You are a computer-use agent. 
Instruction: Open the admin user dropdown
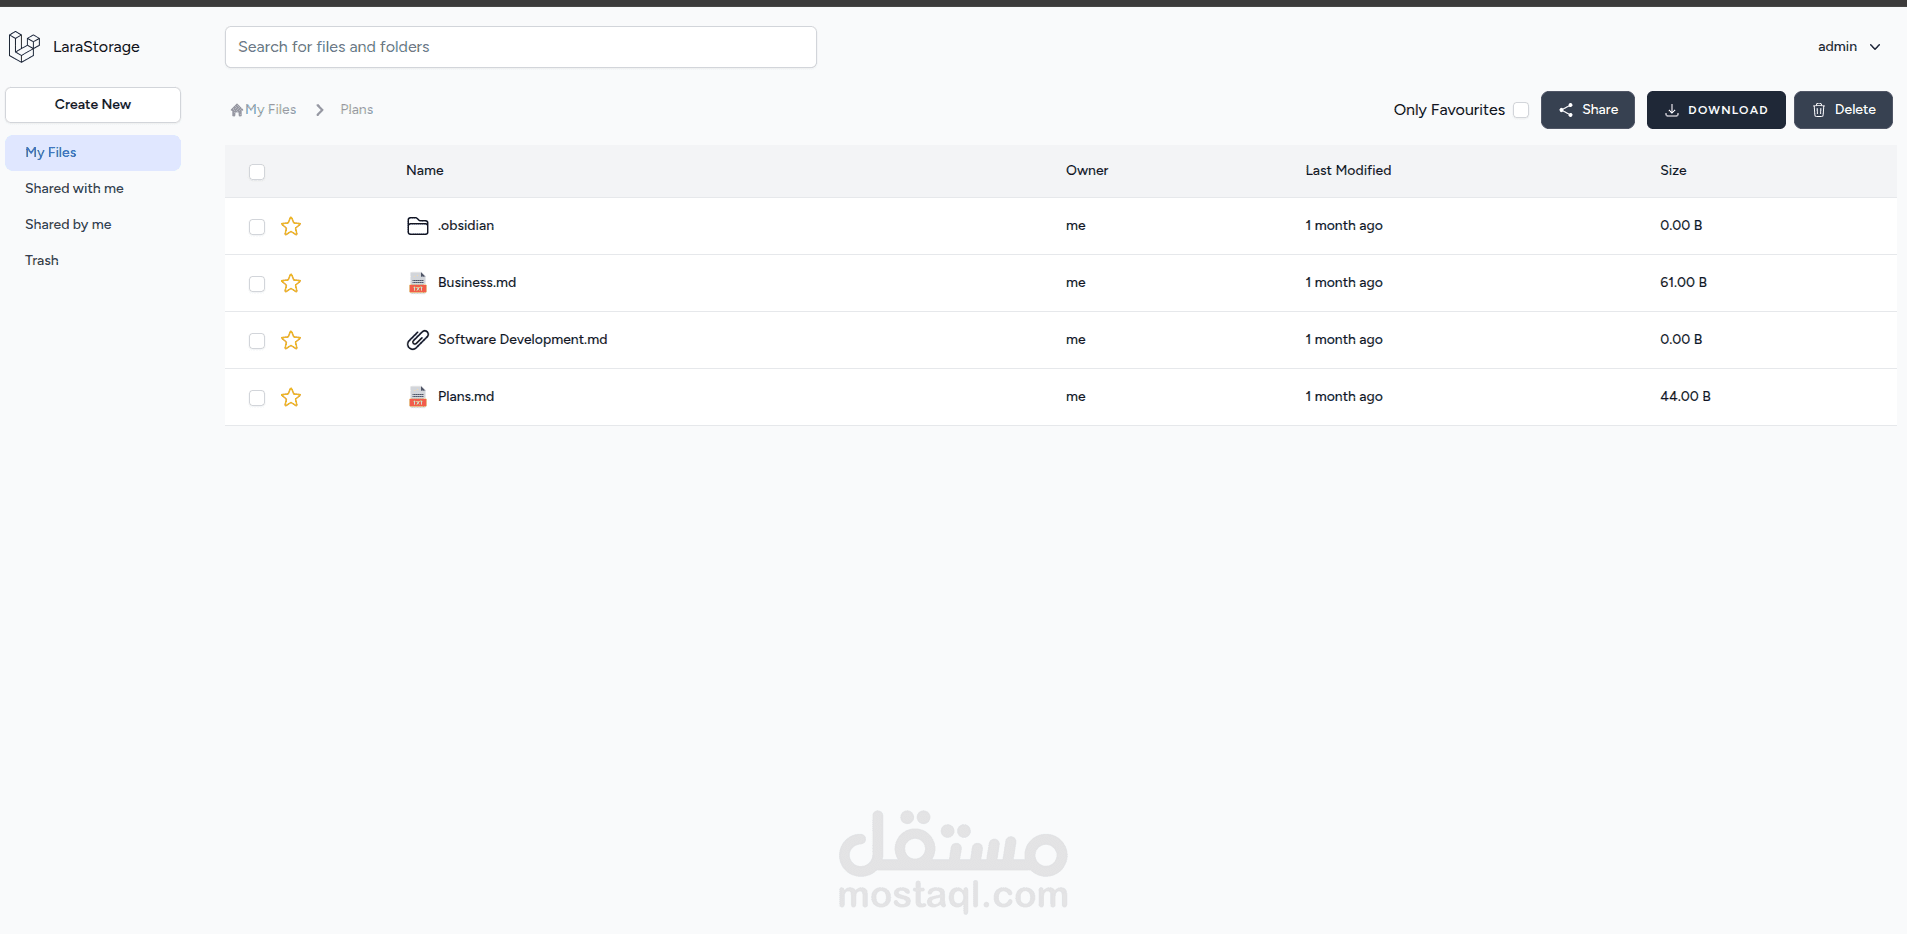point(1849,47)
